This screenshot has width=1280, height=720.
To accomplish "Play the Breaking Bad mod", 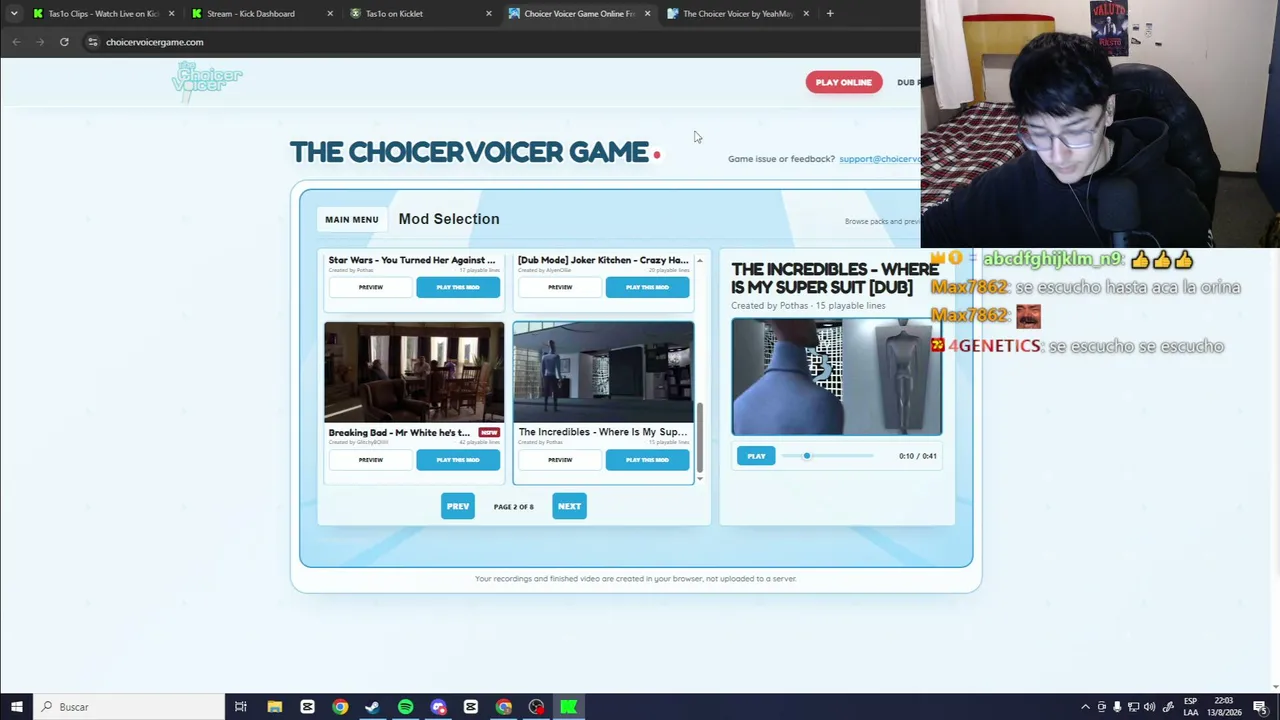I will [x=458, y=460].
